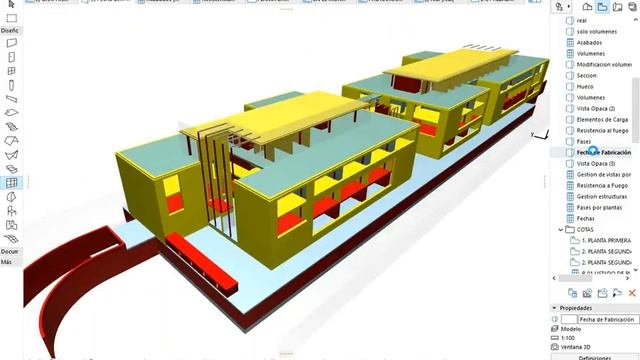
Task: Open the 'Fases' view
Action: [583, 142]
